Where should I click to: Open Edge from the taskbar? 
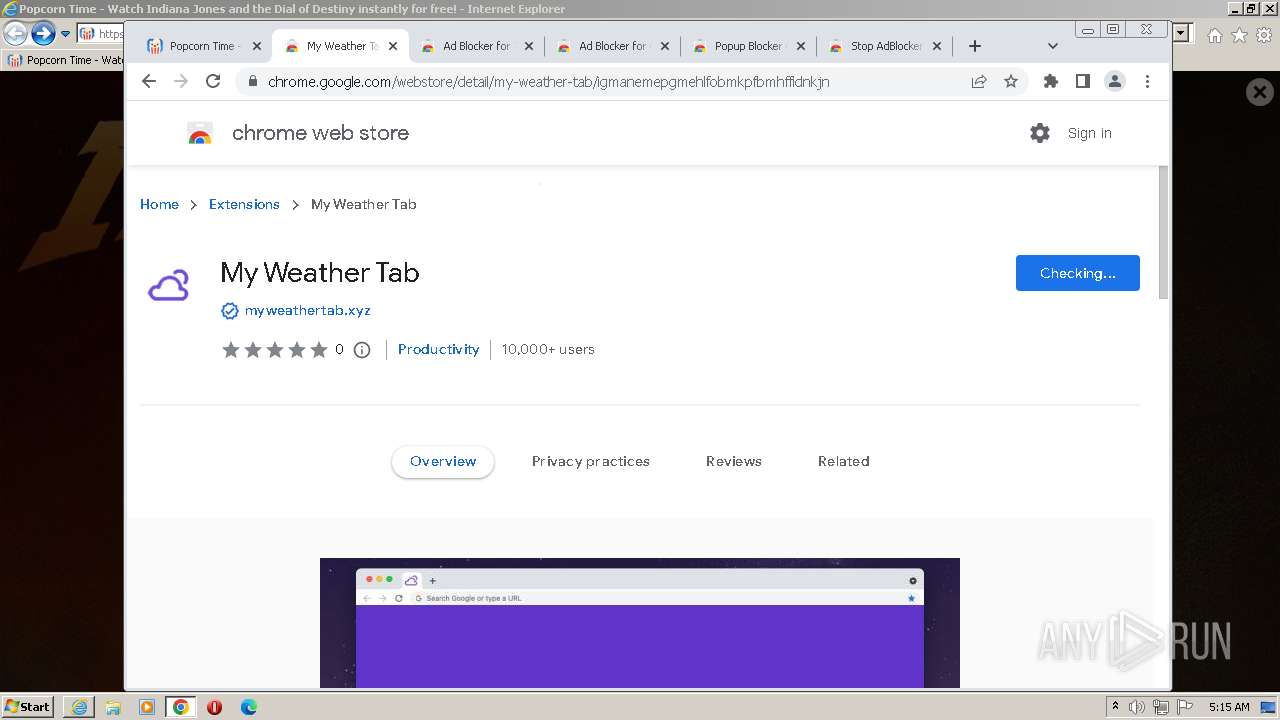point(248,707)
